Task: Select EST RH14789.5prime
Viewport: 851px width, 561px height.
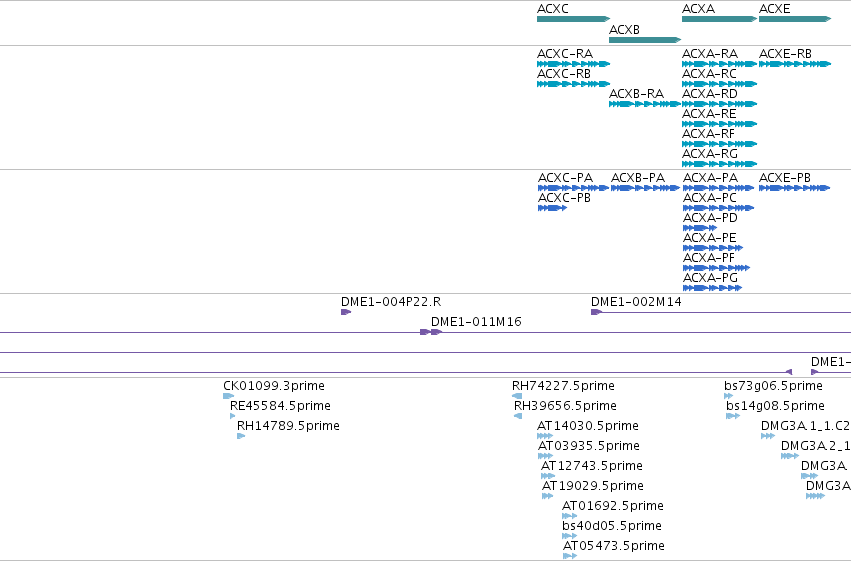Action: [x=241, y=436]
